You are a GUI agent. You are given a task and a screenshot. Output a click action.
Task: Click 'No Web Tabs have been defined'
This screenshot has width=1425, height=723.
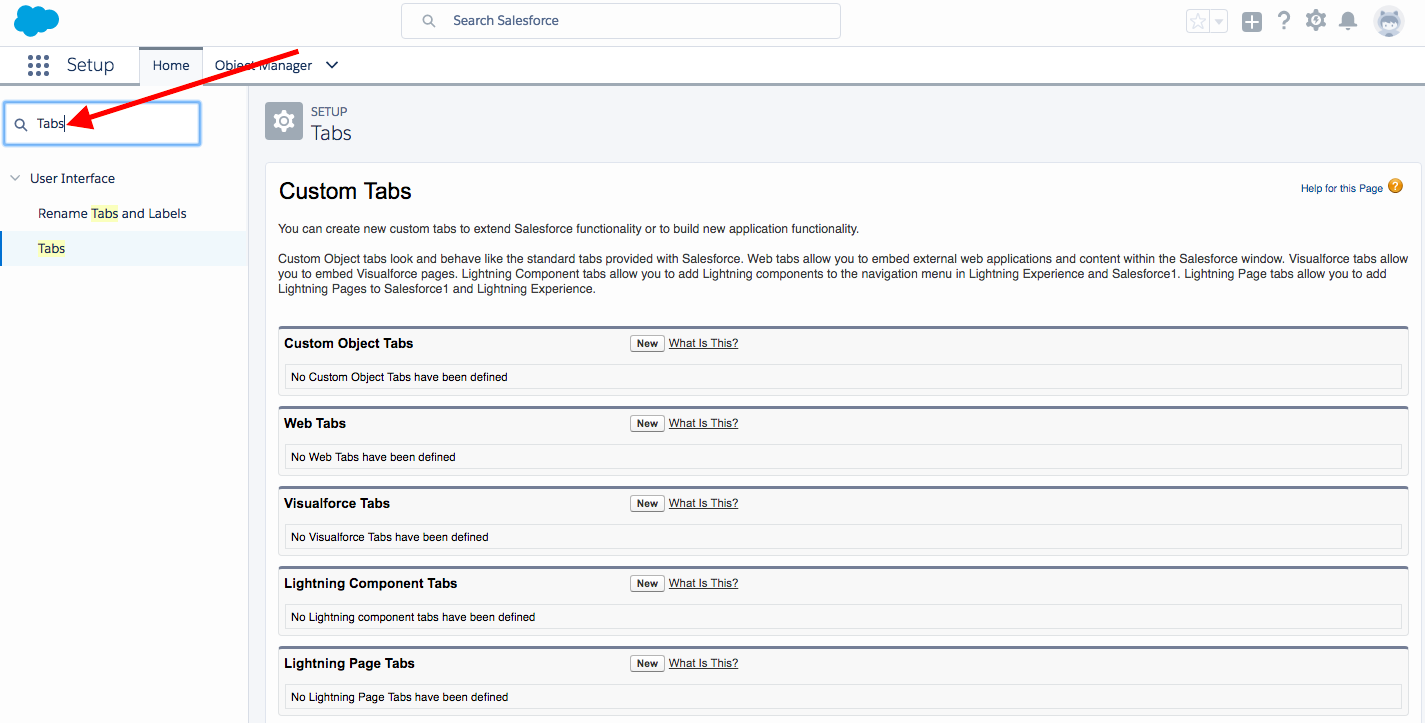click(373, 457)
